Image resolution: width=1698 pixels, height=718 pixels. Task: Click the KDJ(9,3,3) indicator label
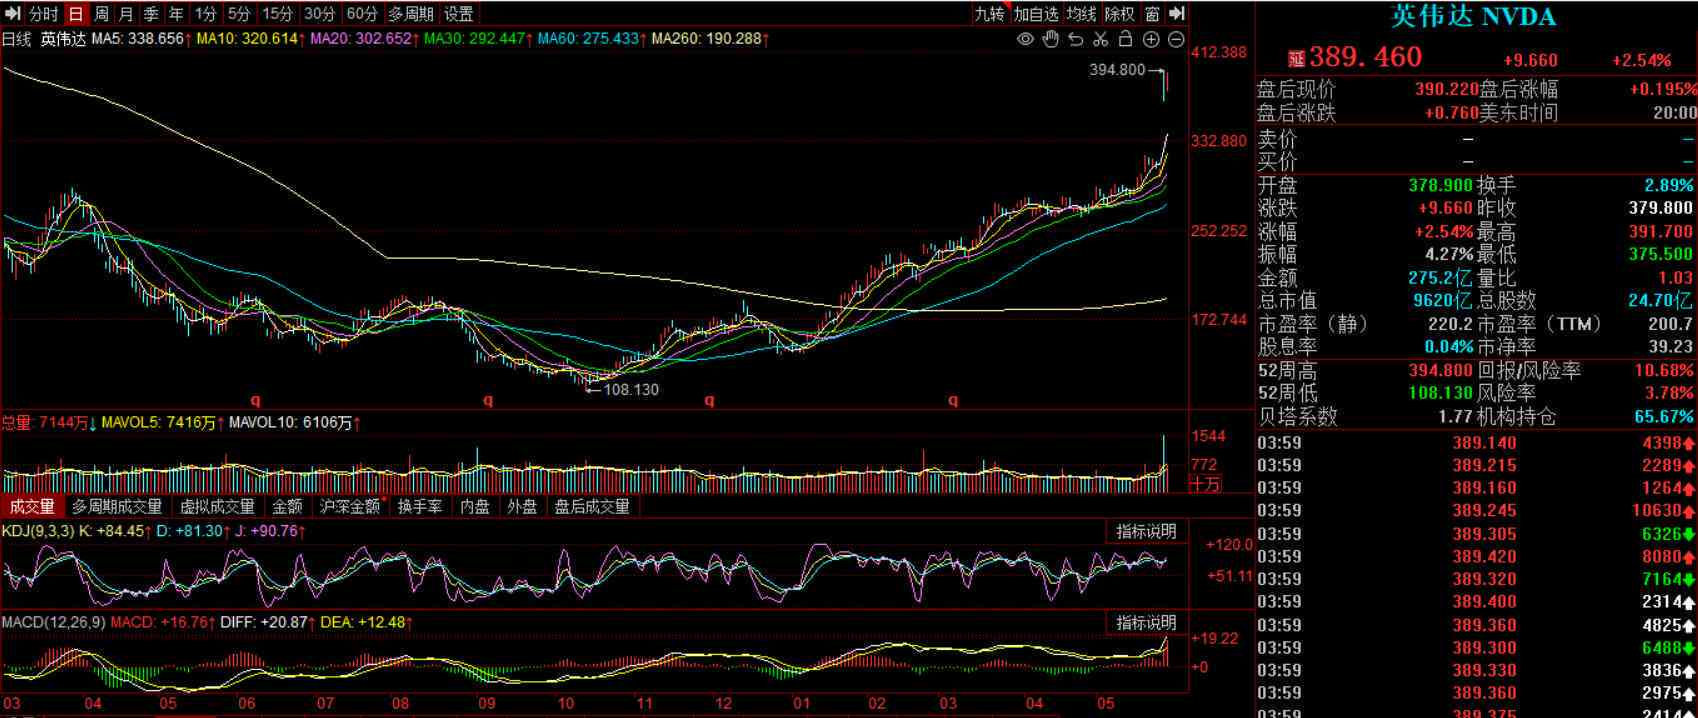(x=38, y=531)
